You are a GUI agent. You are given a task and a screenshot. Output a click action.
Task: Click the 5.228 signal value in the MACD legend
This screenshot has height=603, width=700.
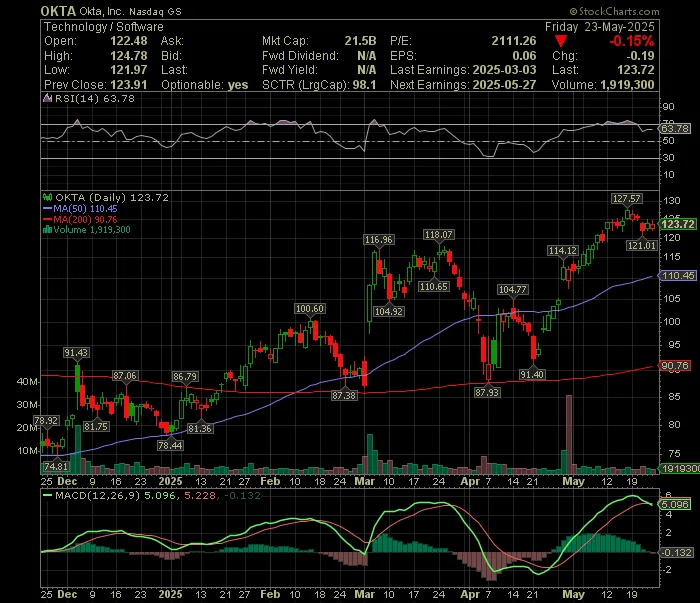click(200, 495)
